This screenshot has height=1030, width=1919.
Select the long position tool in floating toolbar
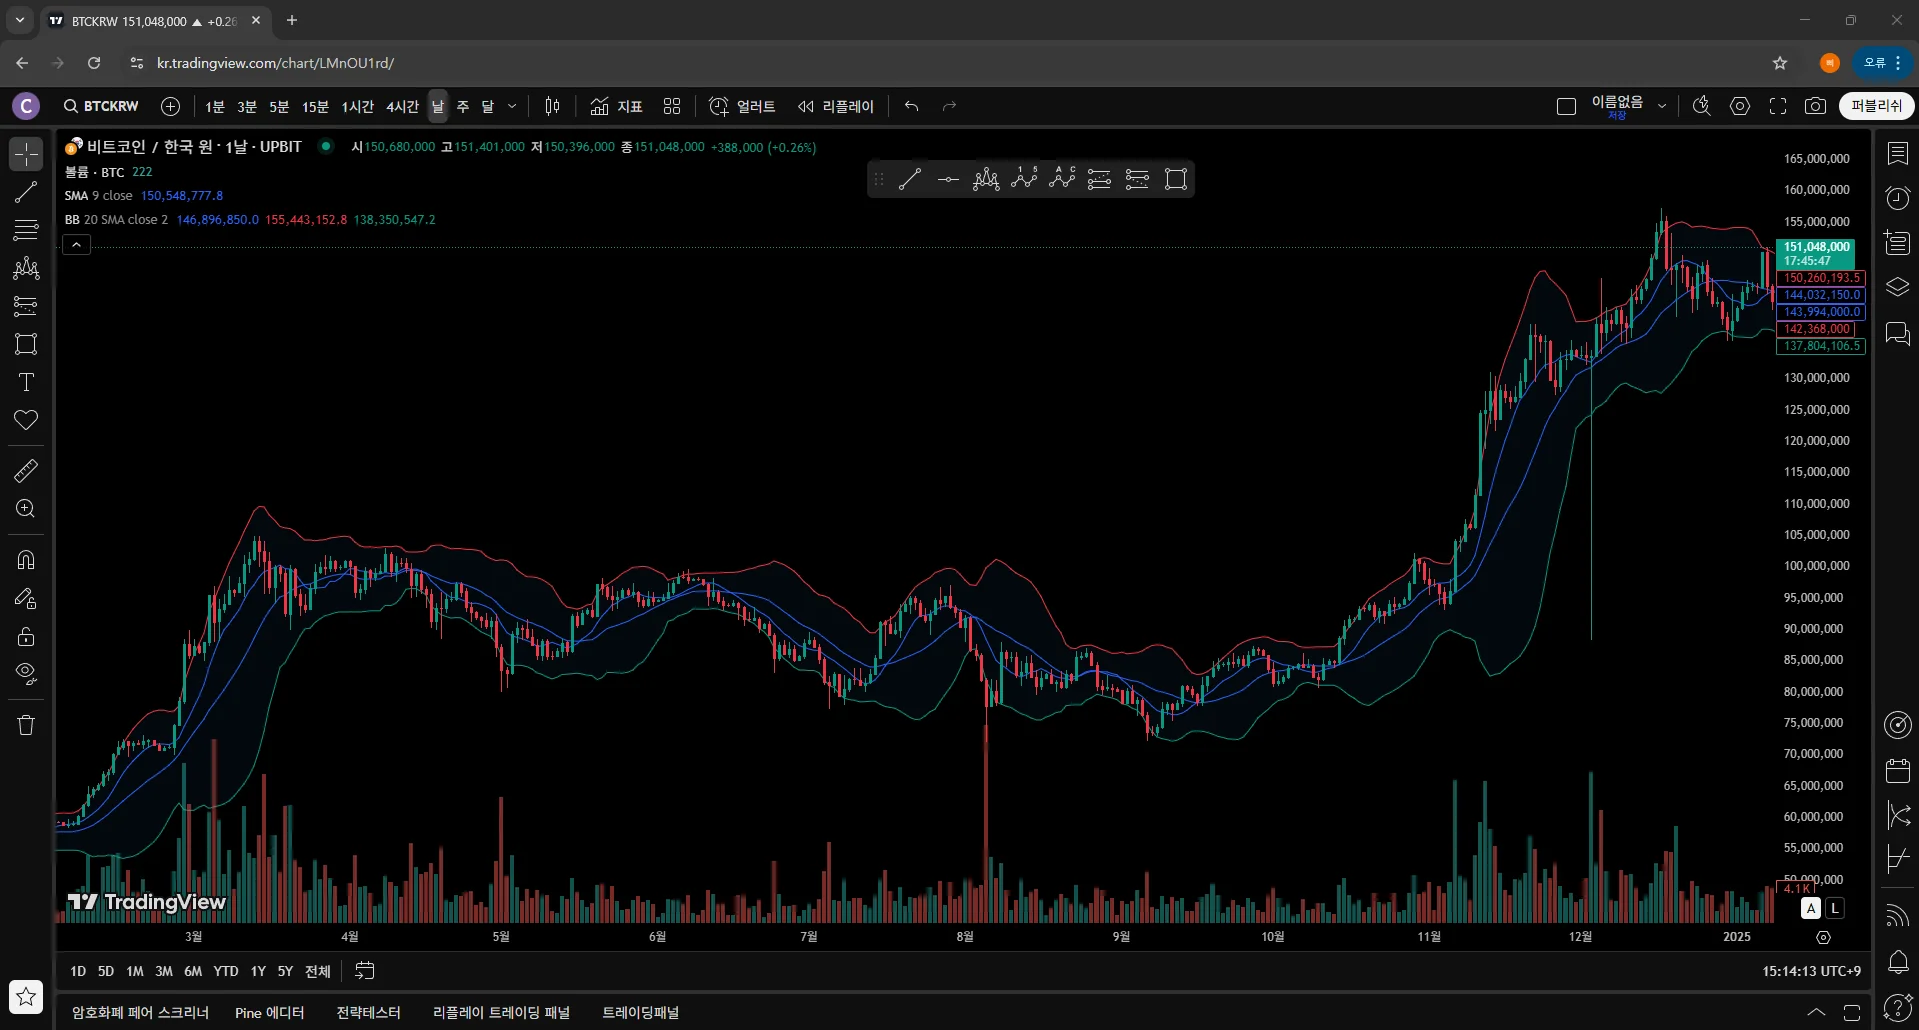[1100, 179]
